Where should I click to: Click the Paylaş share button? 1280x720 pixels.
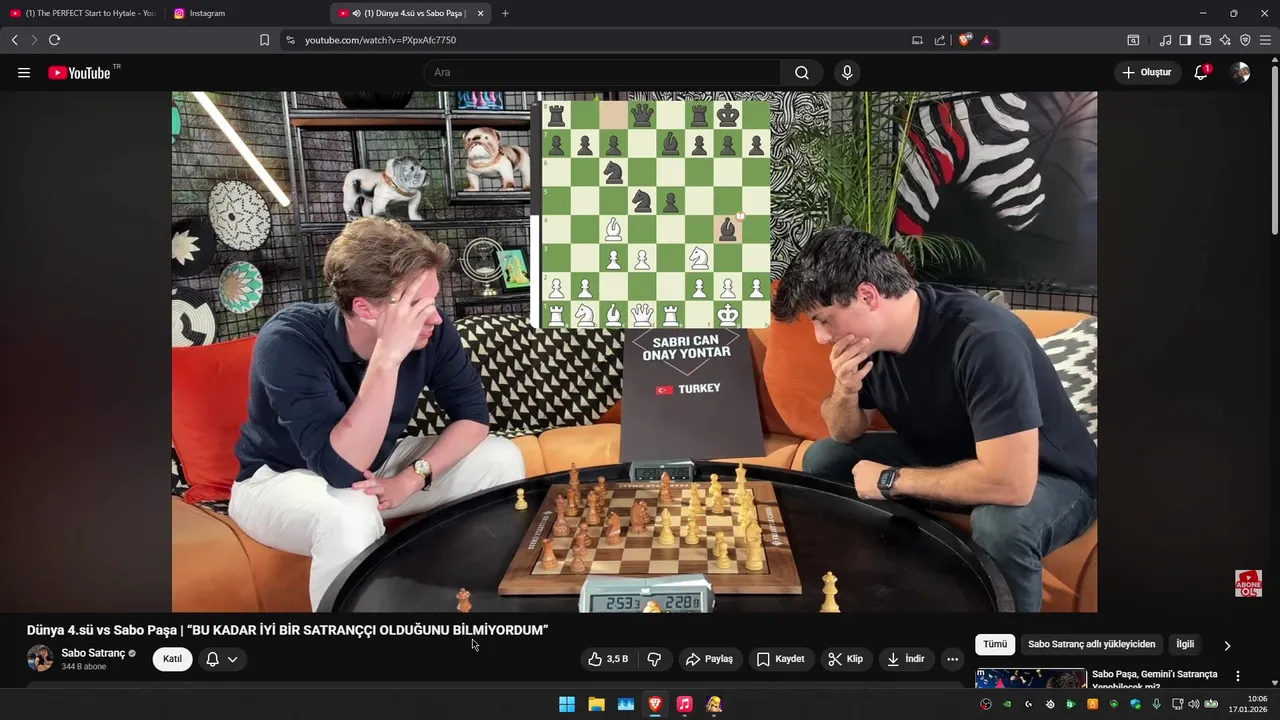(709, 659)
